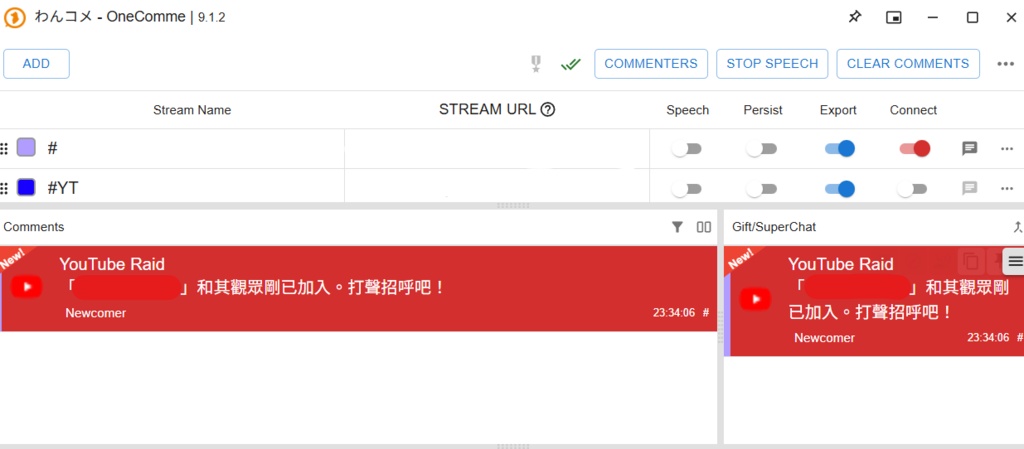
Task: Open more options for # stream row
Action: [1006, 149]
